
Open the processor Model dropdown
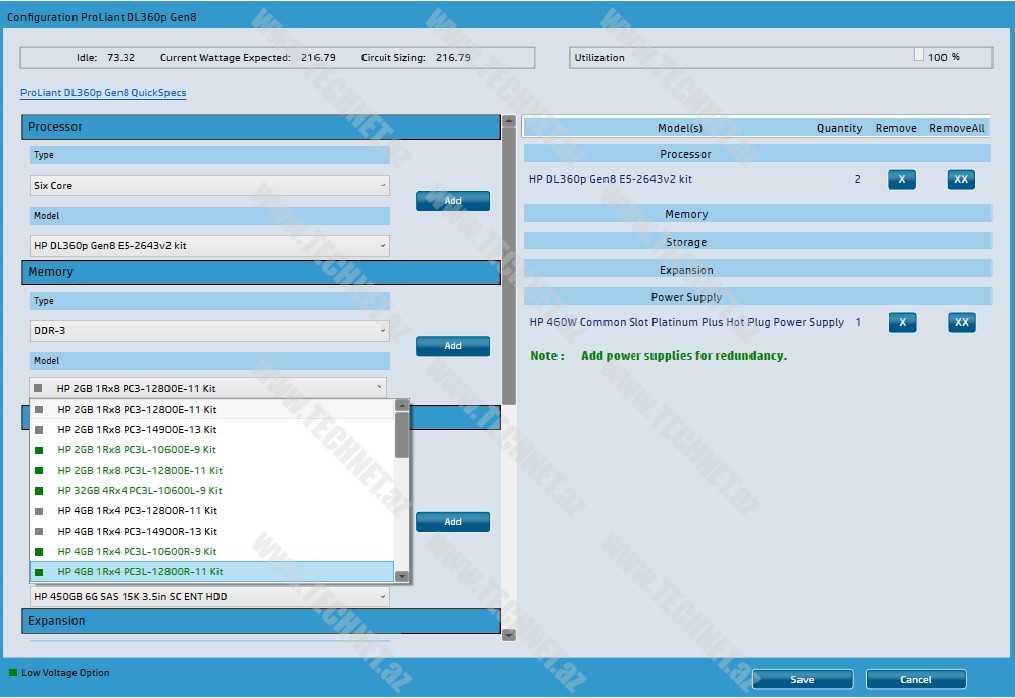pyautogui.click(x=209, y=246)
